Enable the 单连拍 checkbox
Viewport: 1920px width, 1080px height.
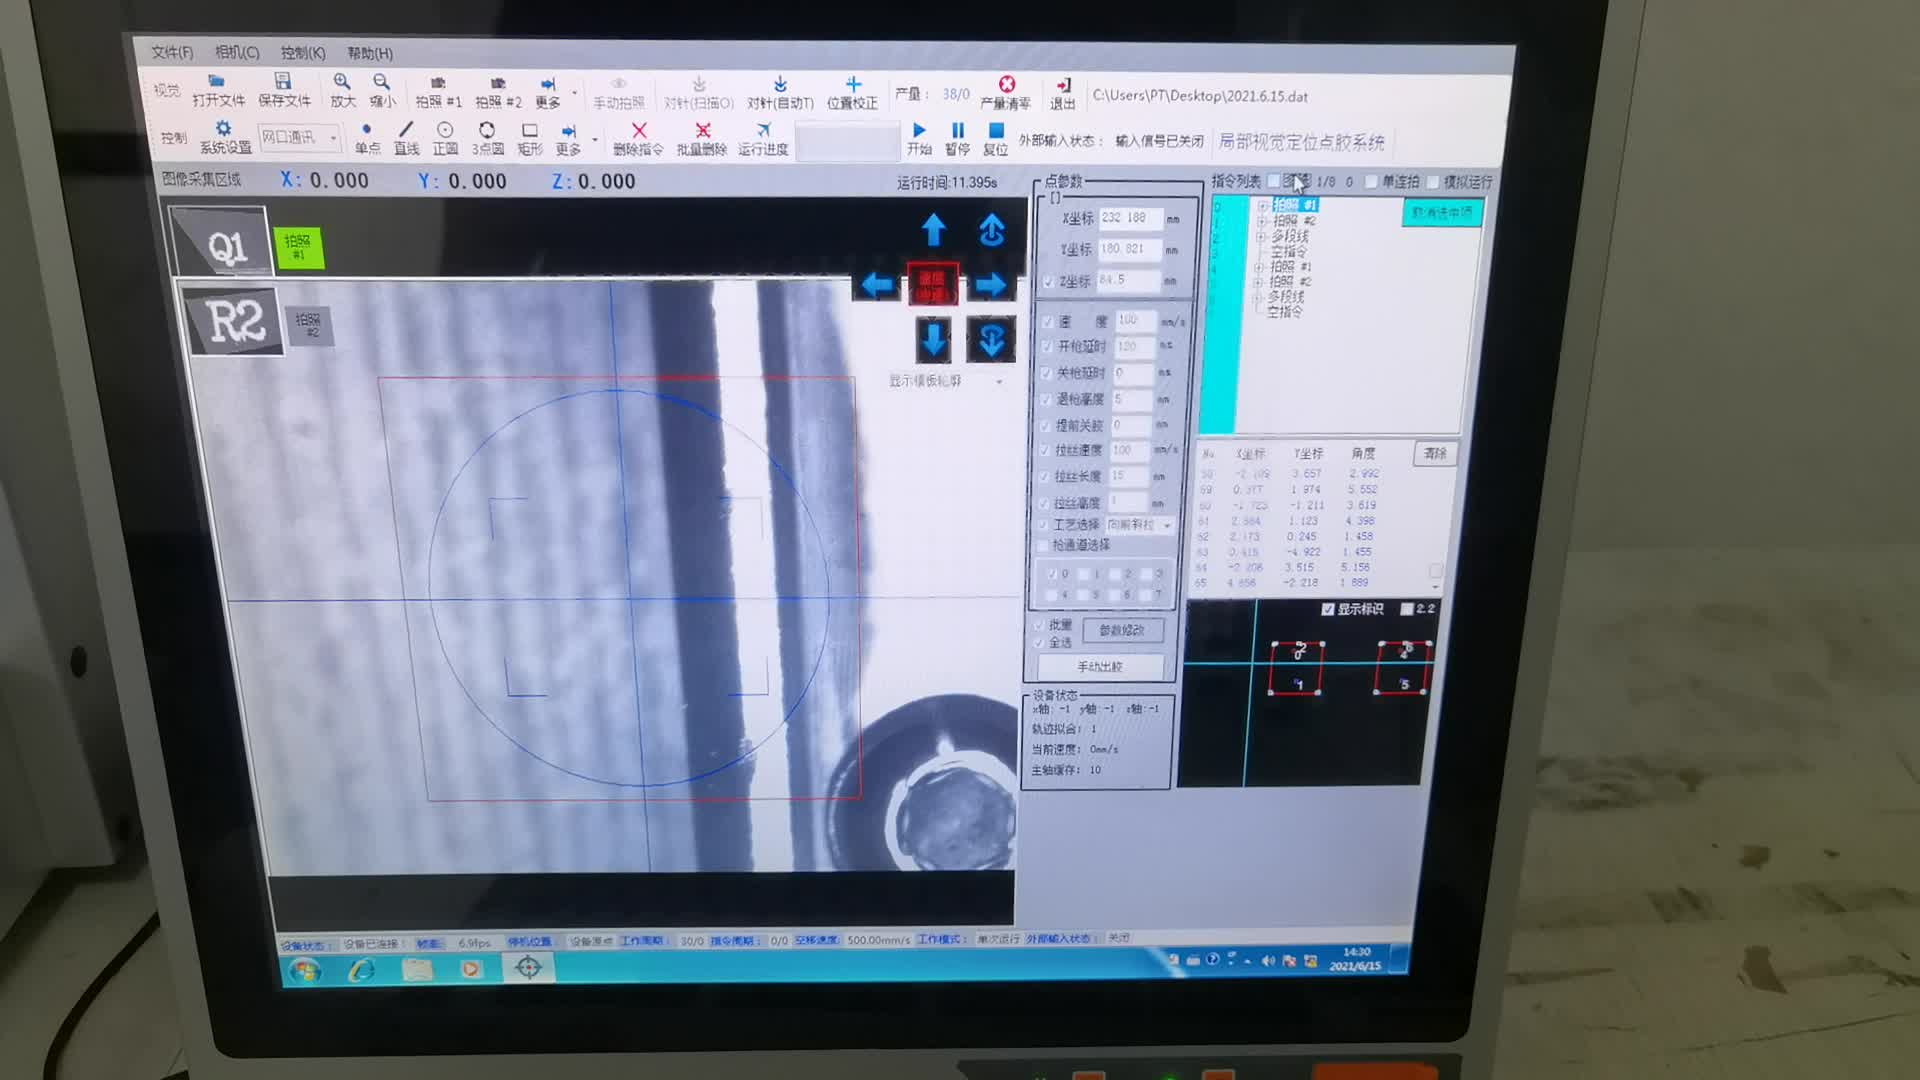pyautogui.click(x=1371, y=181)
